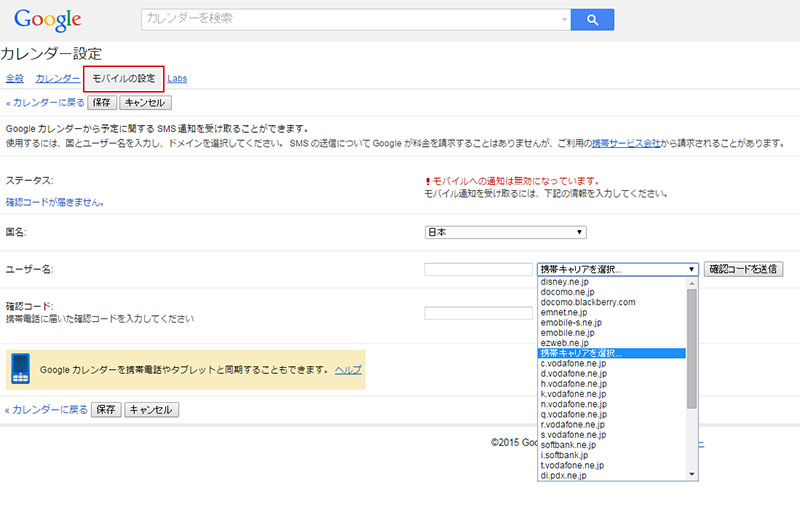Click top «カレンダーに戻る link
800x507 pixels.
click(45, 103)
